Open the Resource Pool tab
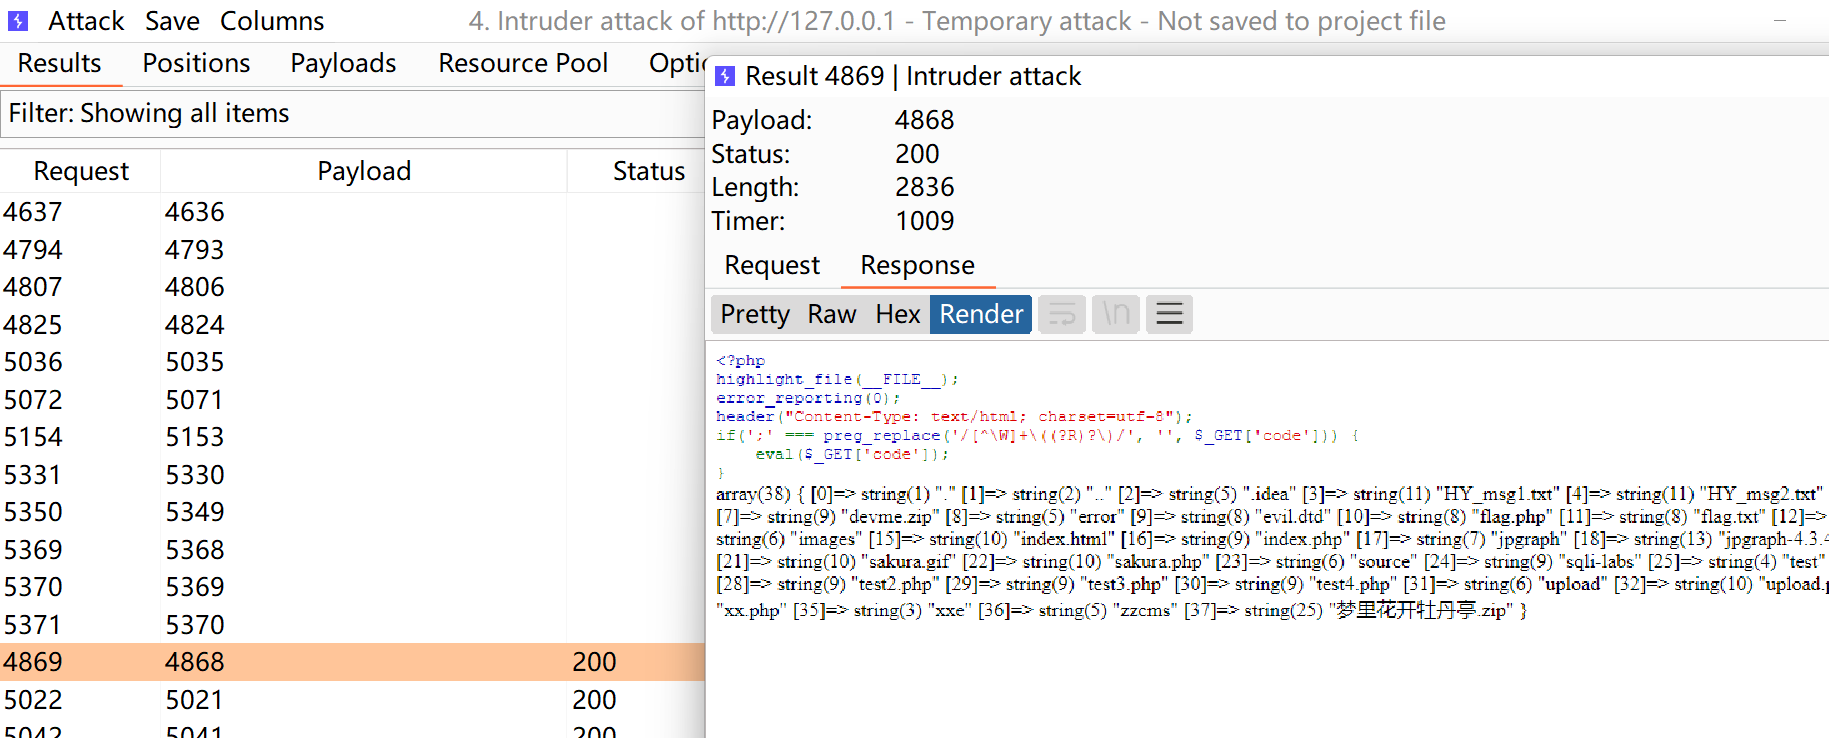This screenshot has height=738, width=1829. tap(522, 63)
